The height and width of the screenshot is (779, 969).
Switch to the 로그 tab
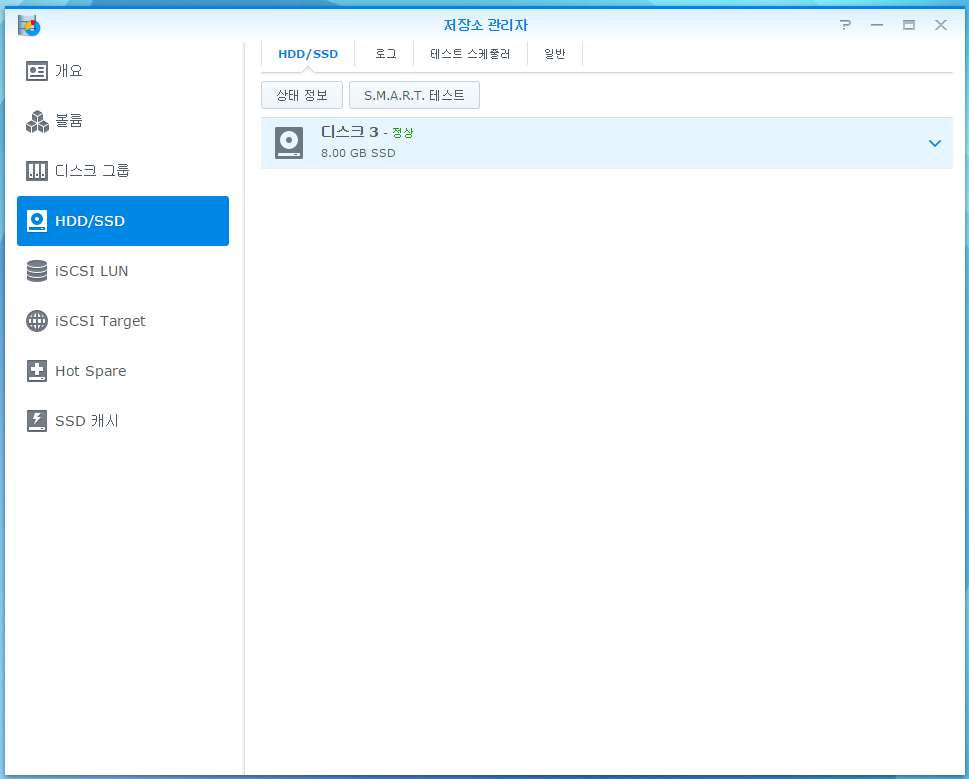click(x=385, y=54)
